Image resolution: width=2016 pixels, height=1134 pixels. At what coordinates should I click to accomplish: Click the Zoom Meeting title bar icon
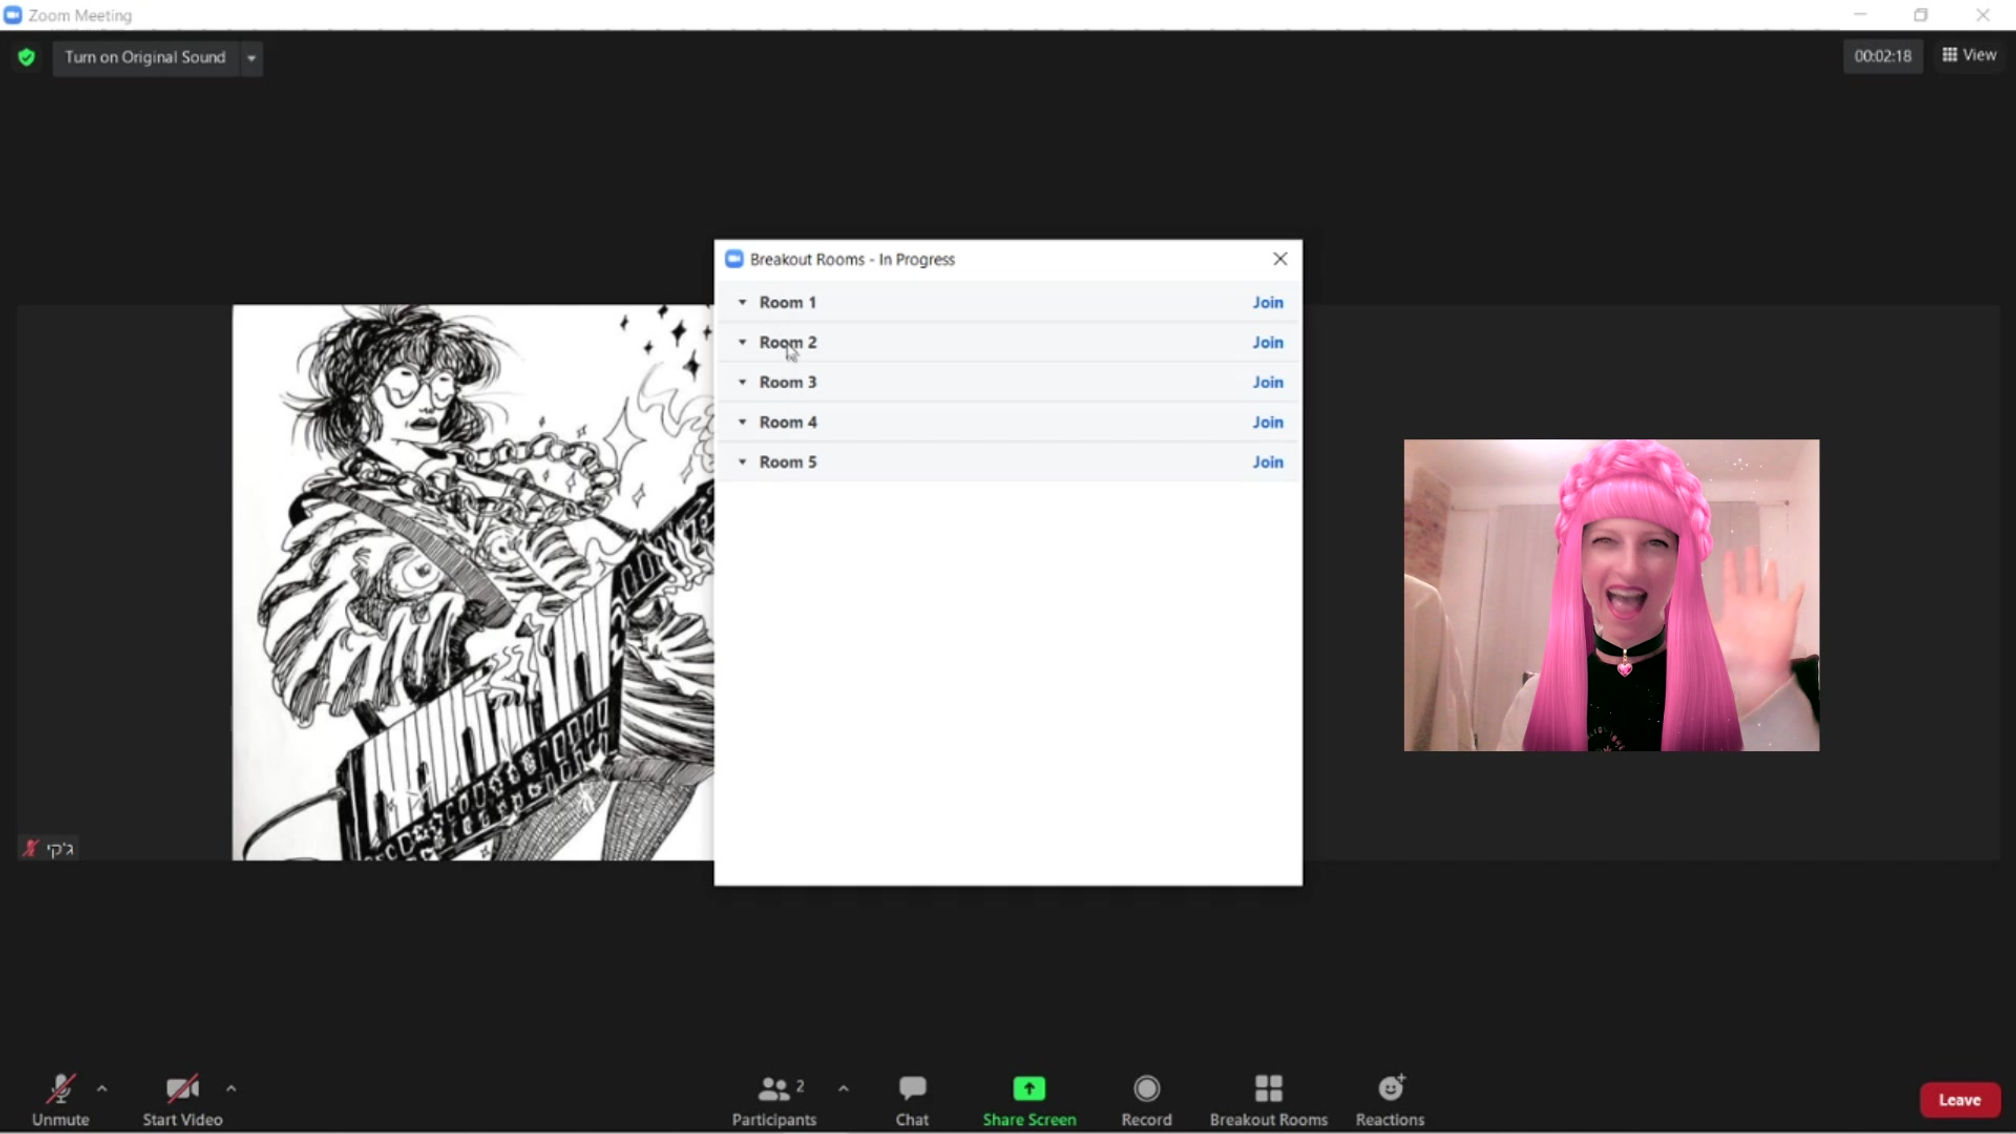(x=13, y=15)
